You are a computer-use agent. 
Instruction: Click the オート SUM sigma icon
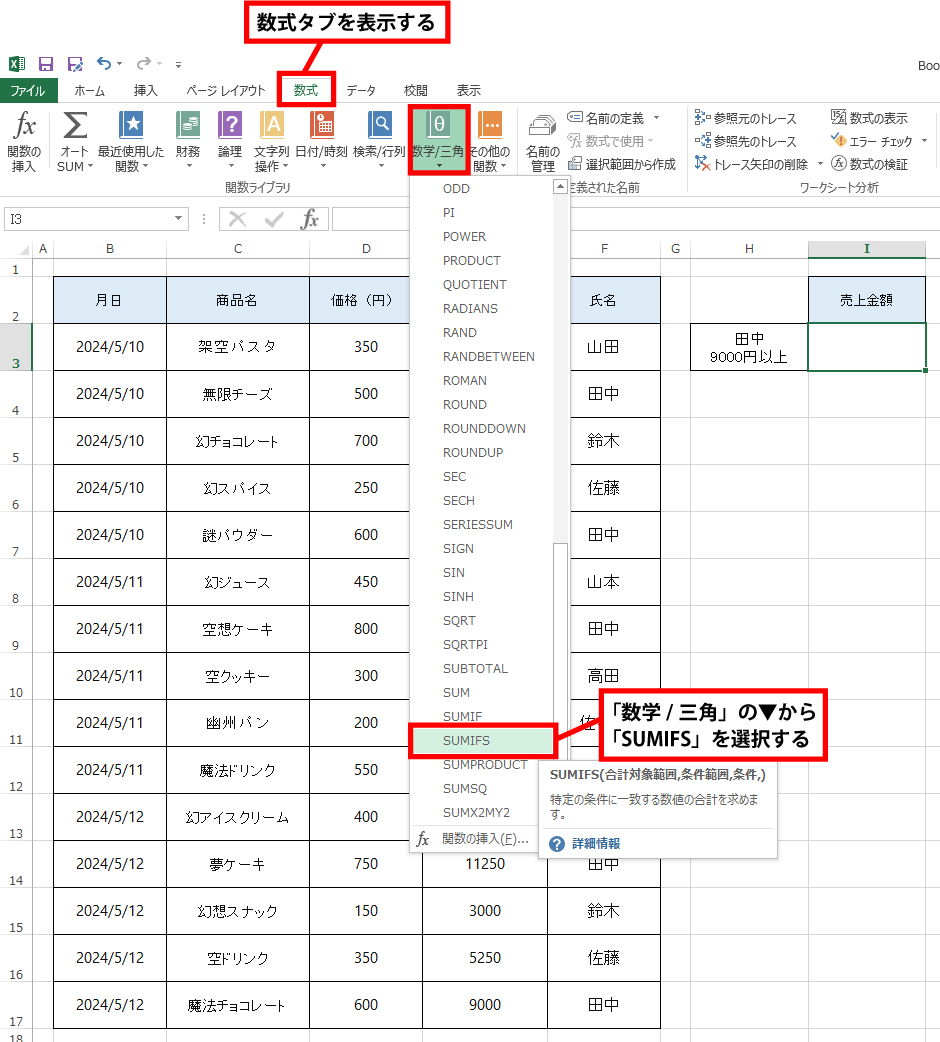[74, 125]
